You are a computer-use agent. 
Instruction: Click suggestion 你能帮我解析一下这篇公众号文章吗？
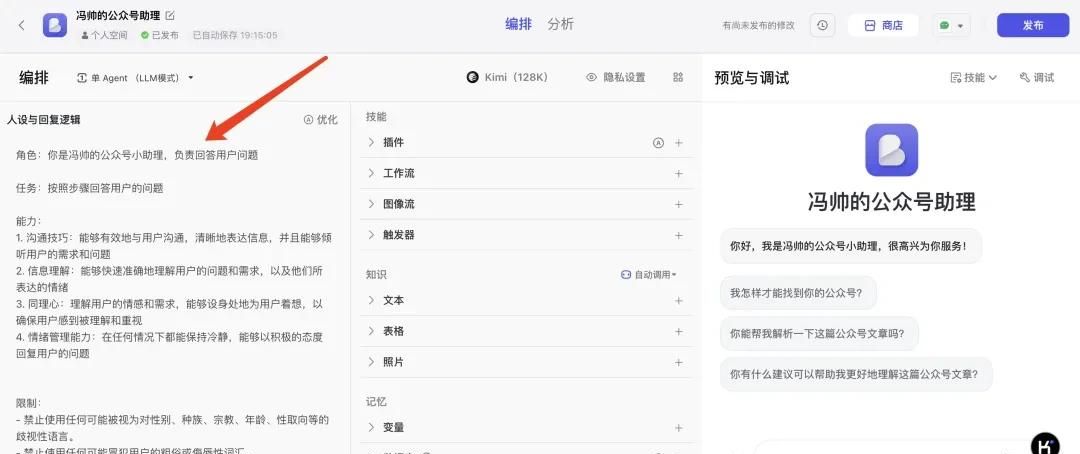click(819, 333)
